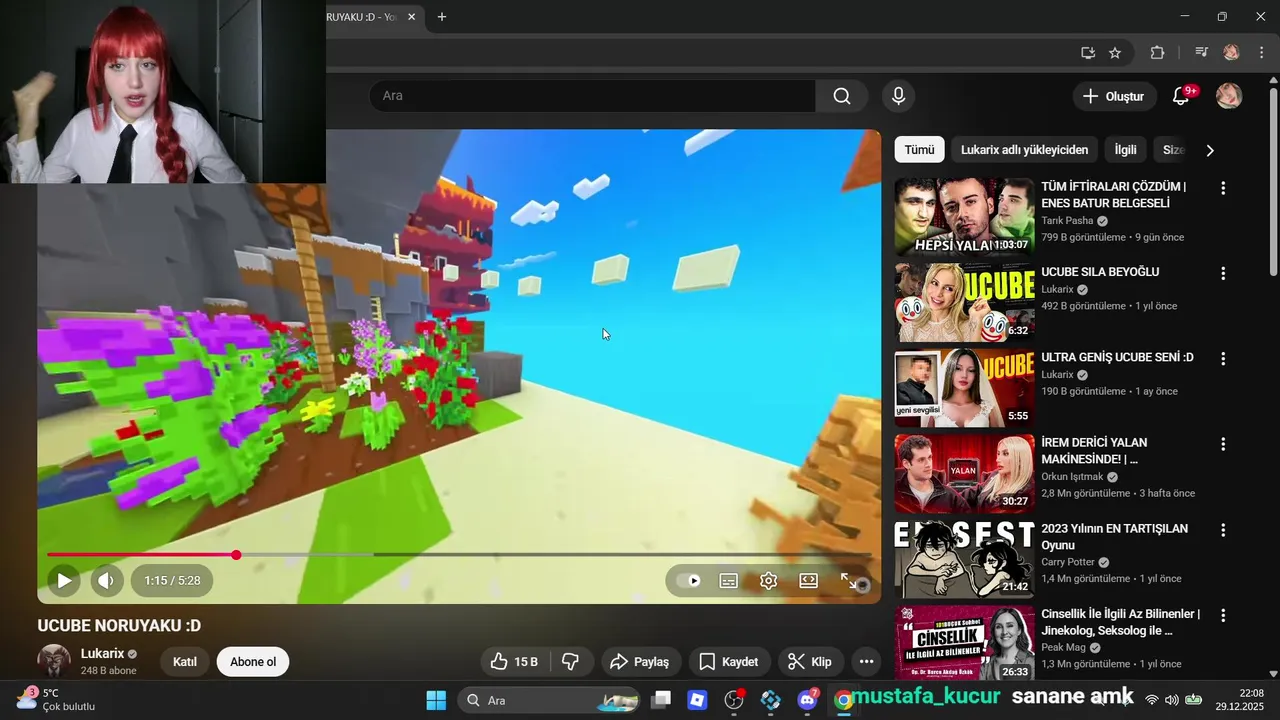Open the Lukarix channel avatar
The height and width of the screenshot is (720, 1280).
(54, 661)
